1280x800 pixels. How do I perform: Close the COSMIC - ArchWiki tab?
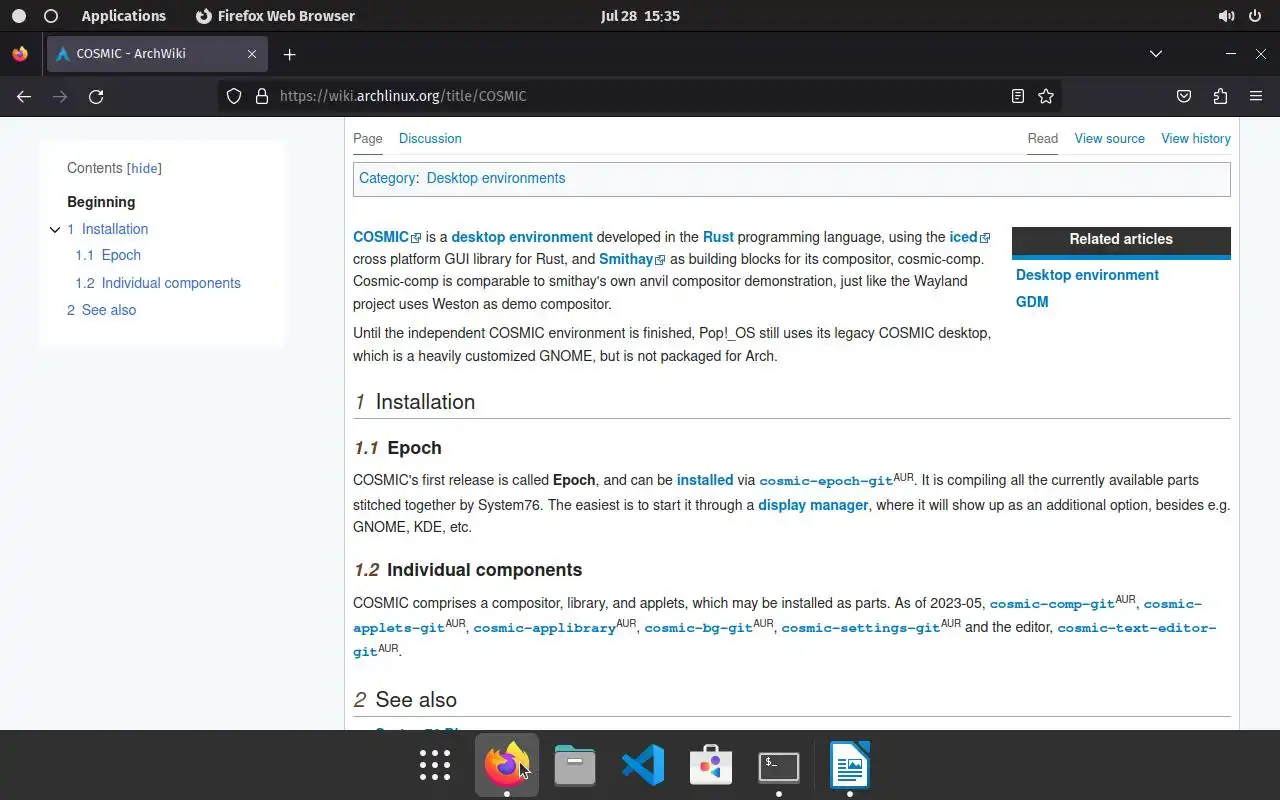click(252, 54)
